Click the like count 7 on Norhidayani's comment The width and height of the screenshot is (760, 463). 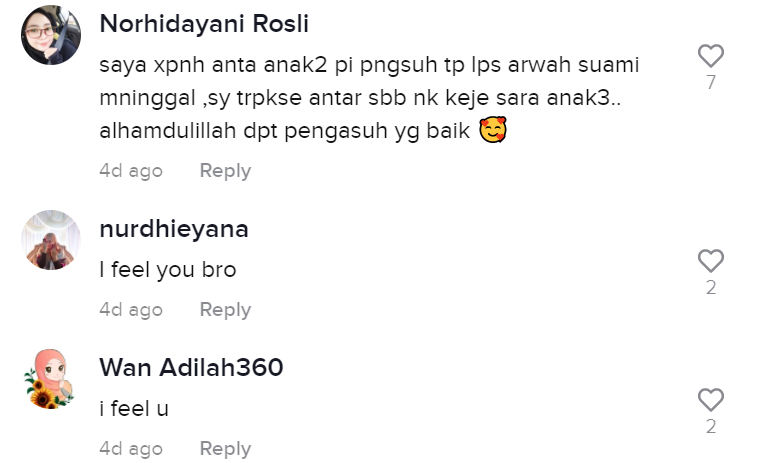pos(711,82)
